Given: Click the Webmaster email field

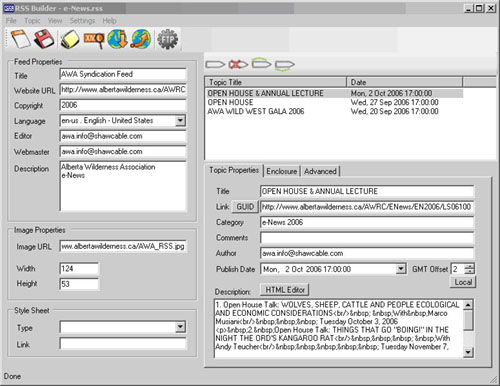Looking at the screenshot, I should (123, 151).
